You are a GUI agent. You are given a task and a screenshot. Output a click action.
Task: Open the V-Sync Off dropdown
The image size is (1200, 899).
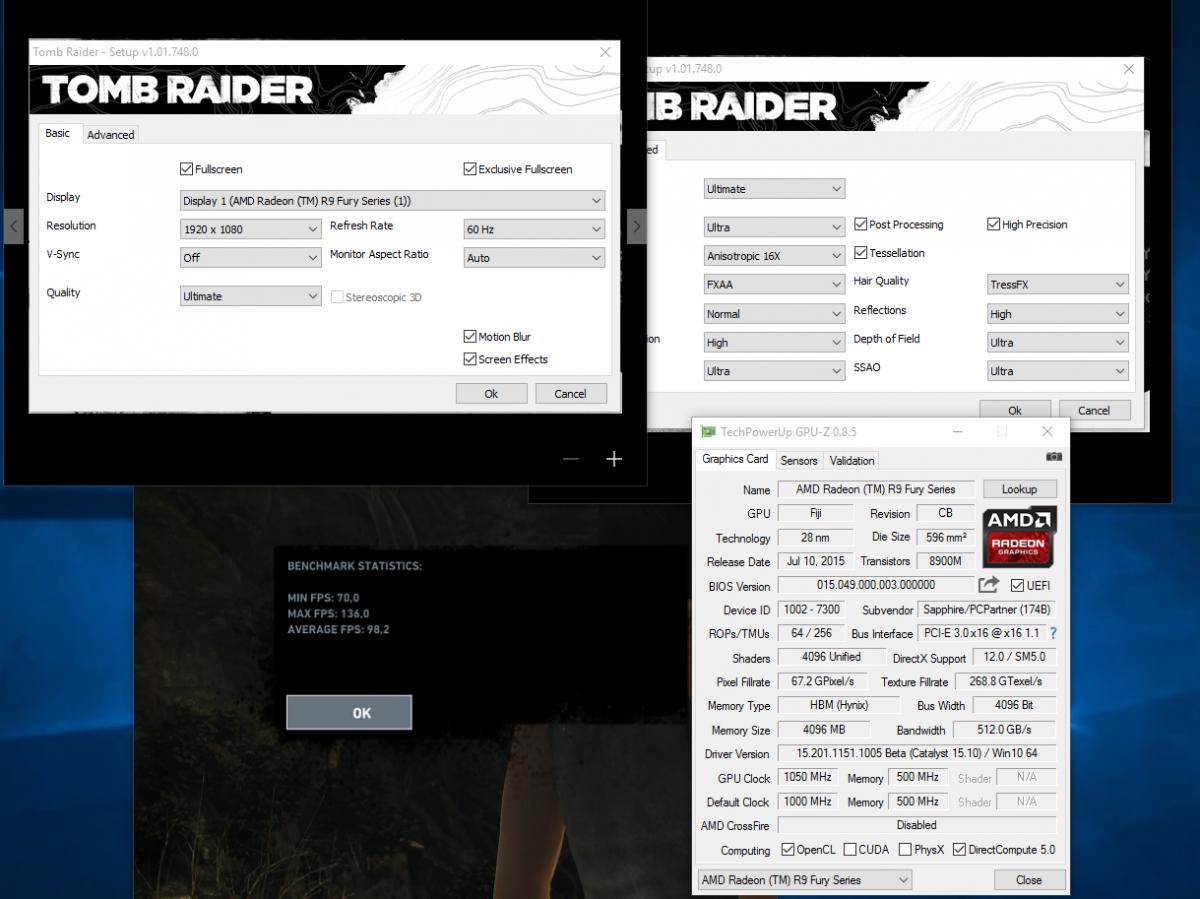coord(250,257)
